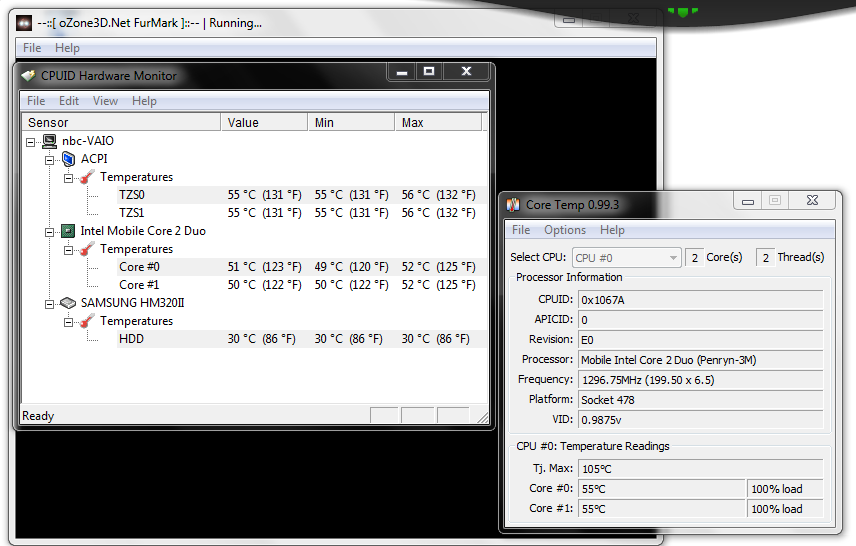856x546 pixels.
Task: Select the Core #1 sensor row
Action: tap(301, 285)
